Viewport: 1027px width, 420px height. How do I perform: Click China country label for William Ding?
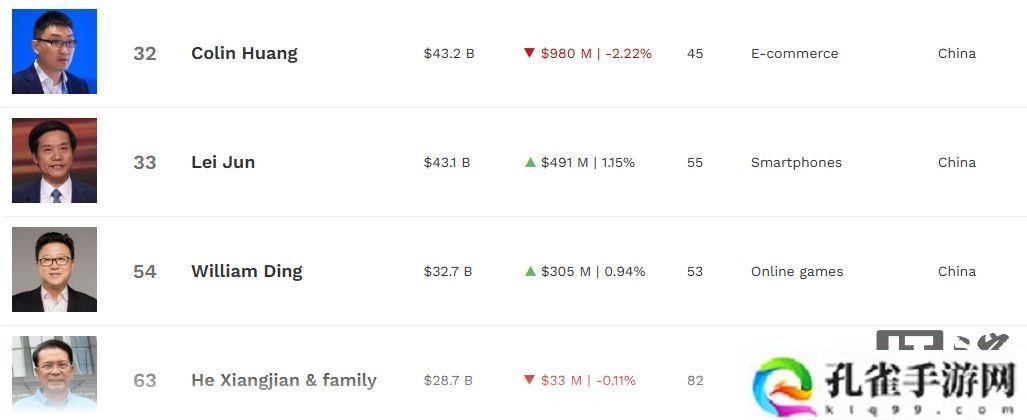(956, 272)
